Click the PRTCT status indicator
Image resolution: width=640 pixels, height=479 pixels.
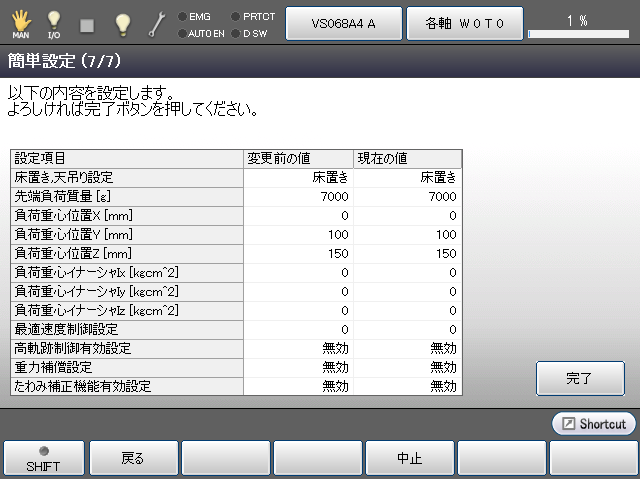[x=253, y=16]
